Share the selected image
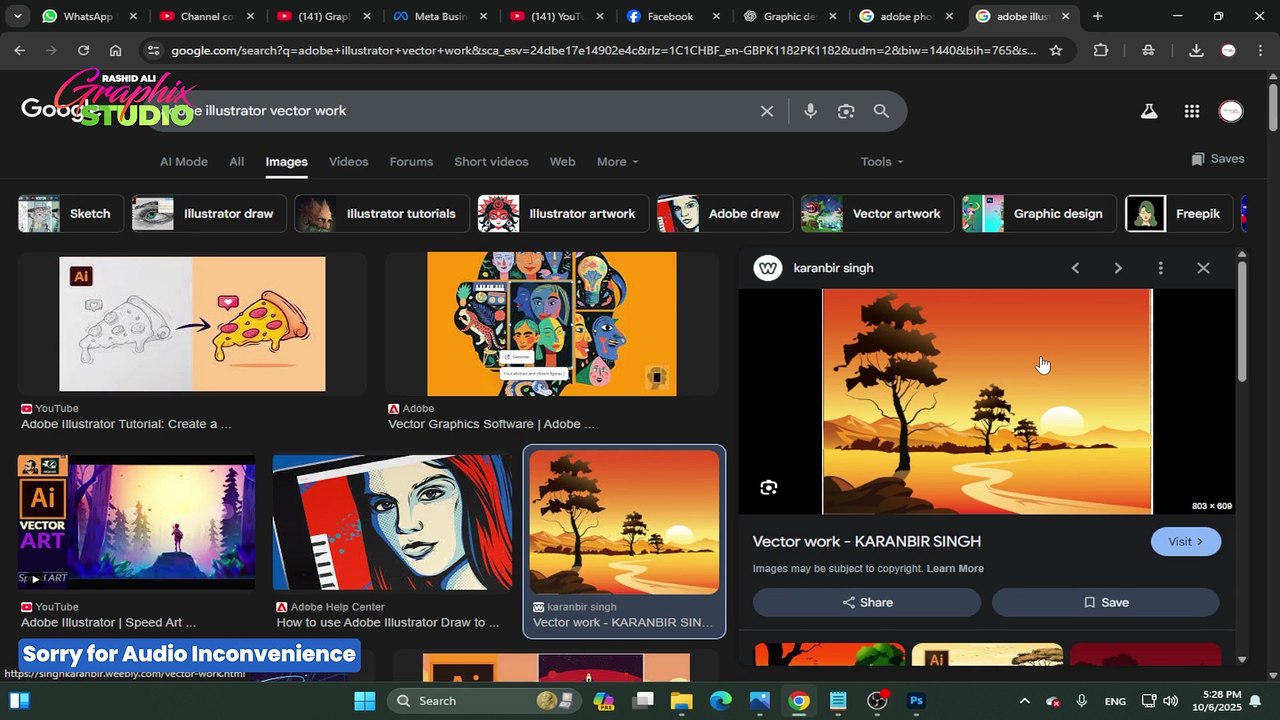Image resolution: width=1280 pixels, height=720 pixels. 867,602
